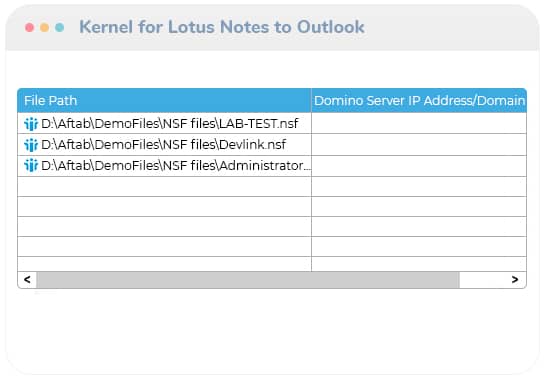Click the Domino Server cell for Devlink.nsf
Viewport: 545px width, 380px height.
tap(419, 145)
